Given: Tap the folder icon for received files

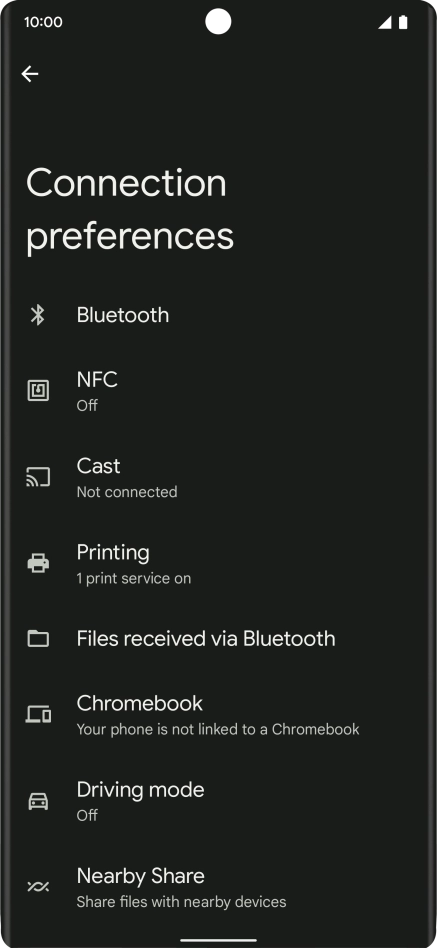Looking at the screenshot, I should pyautogui.click(x=38, y=638).
